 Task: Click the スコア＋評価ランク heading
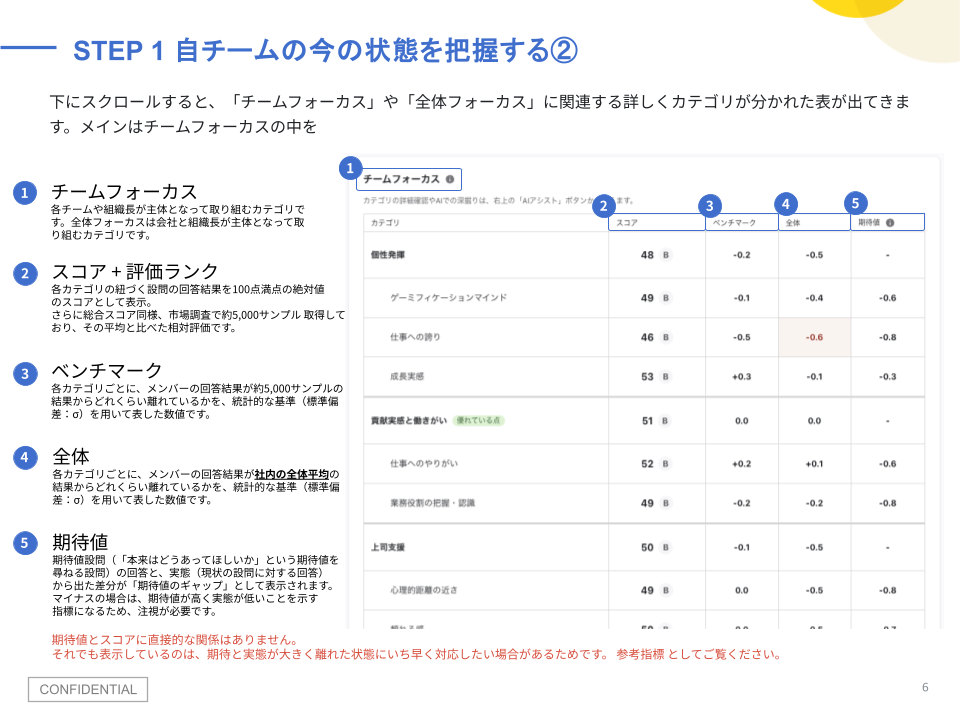click(x=135, y=271)
